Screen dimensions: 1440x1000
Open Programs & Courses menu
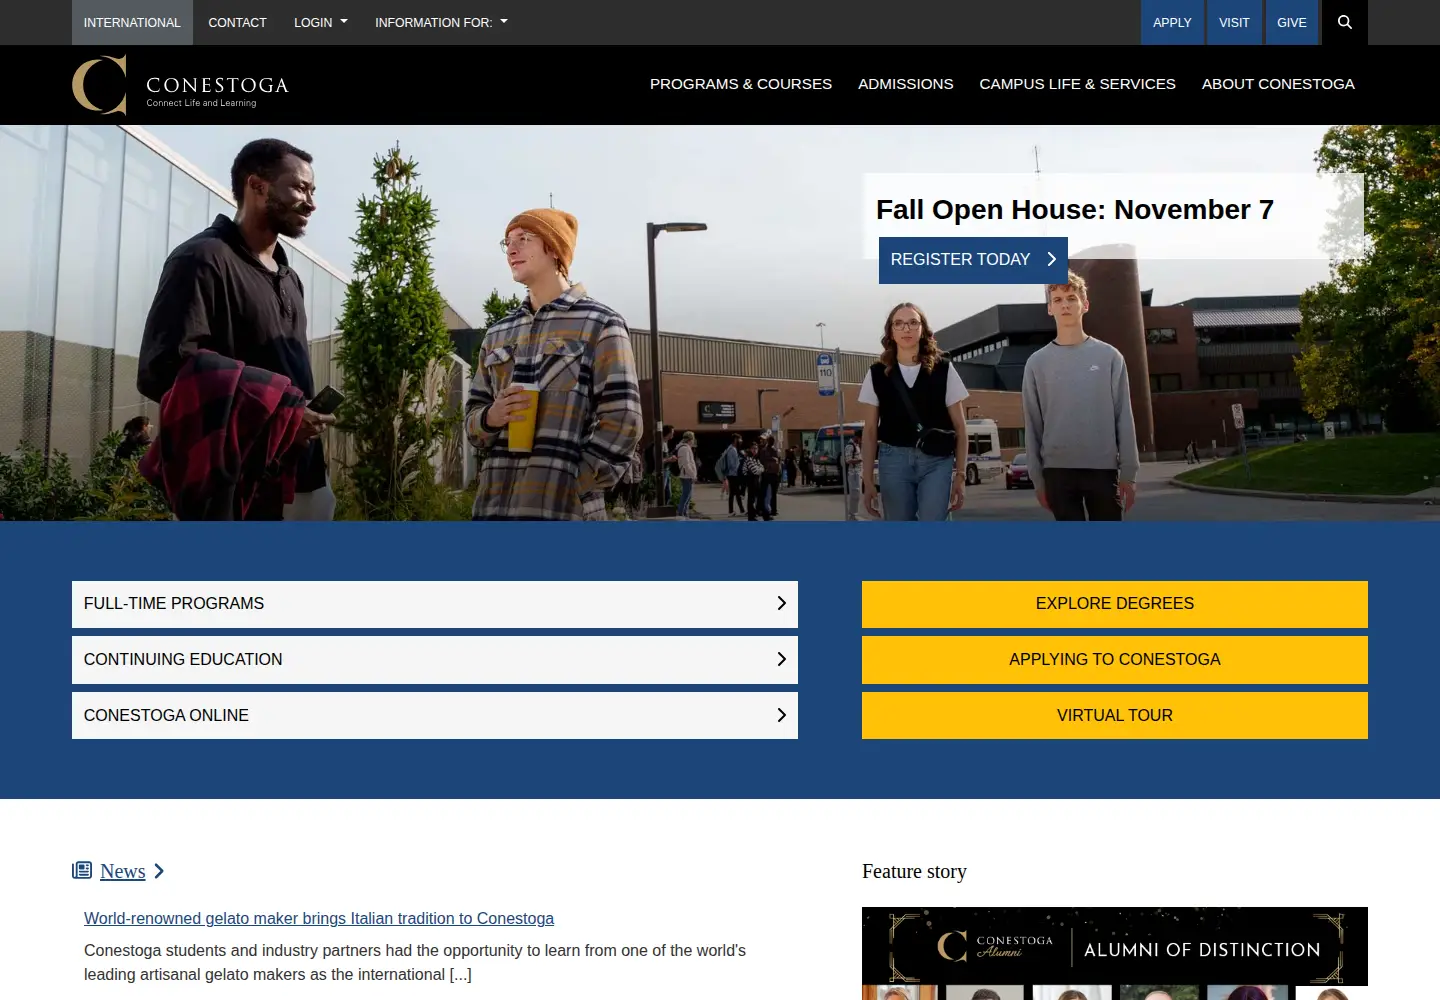[741, 84]
